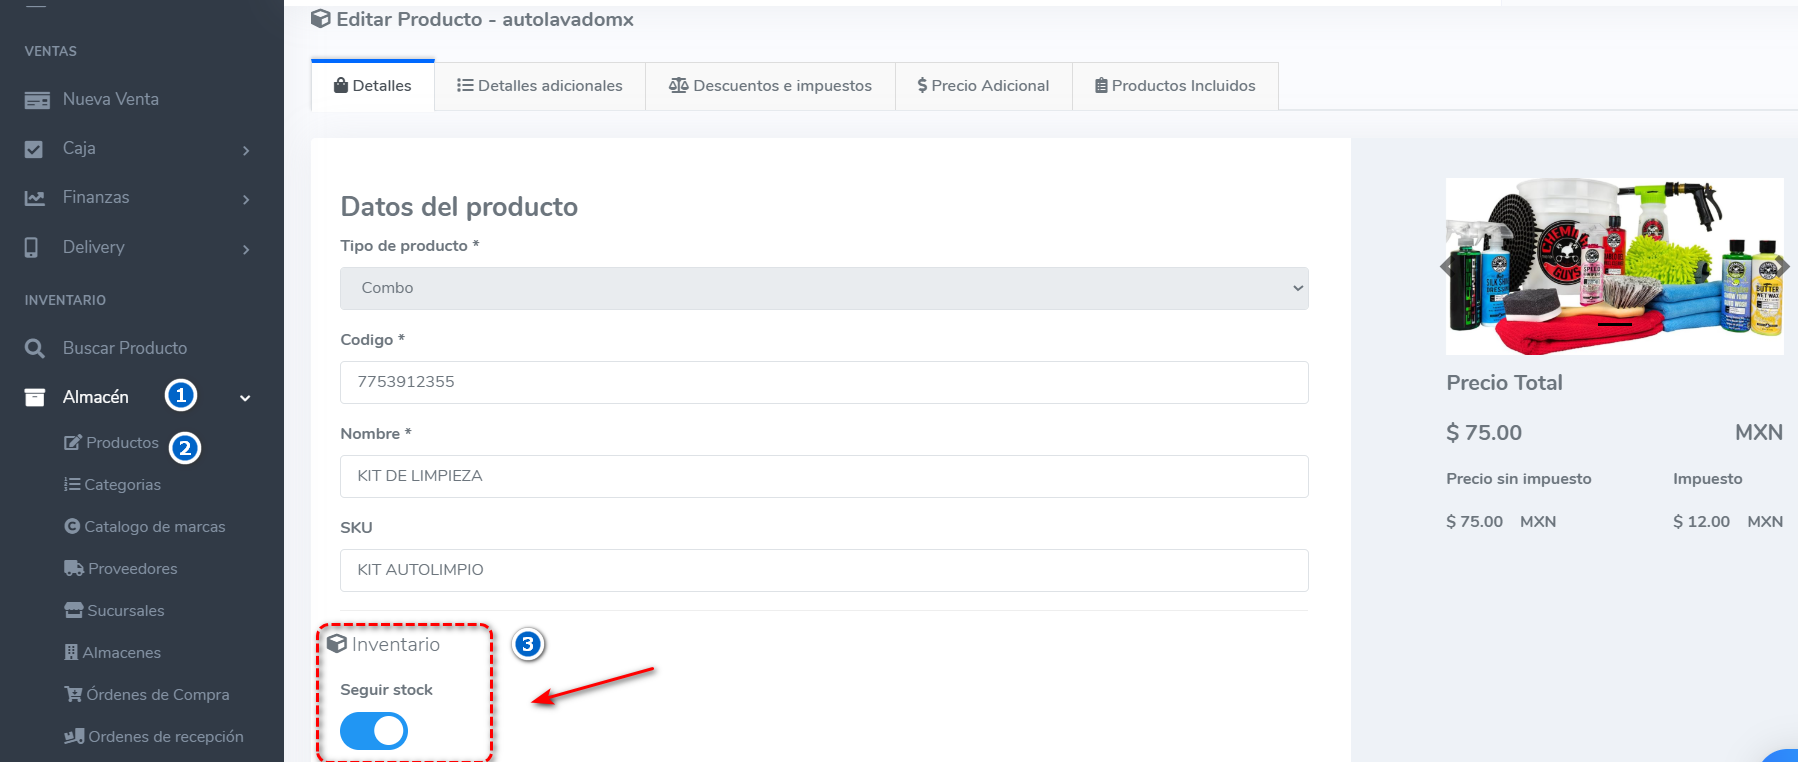Click the Proveedores truck icon
Screen dimensions: 1798x762
click(x=73, y=568)
